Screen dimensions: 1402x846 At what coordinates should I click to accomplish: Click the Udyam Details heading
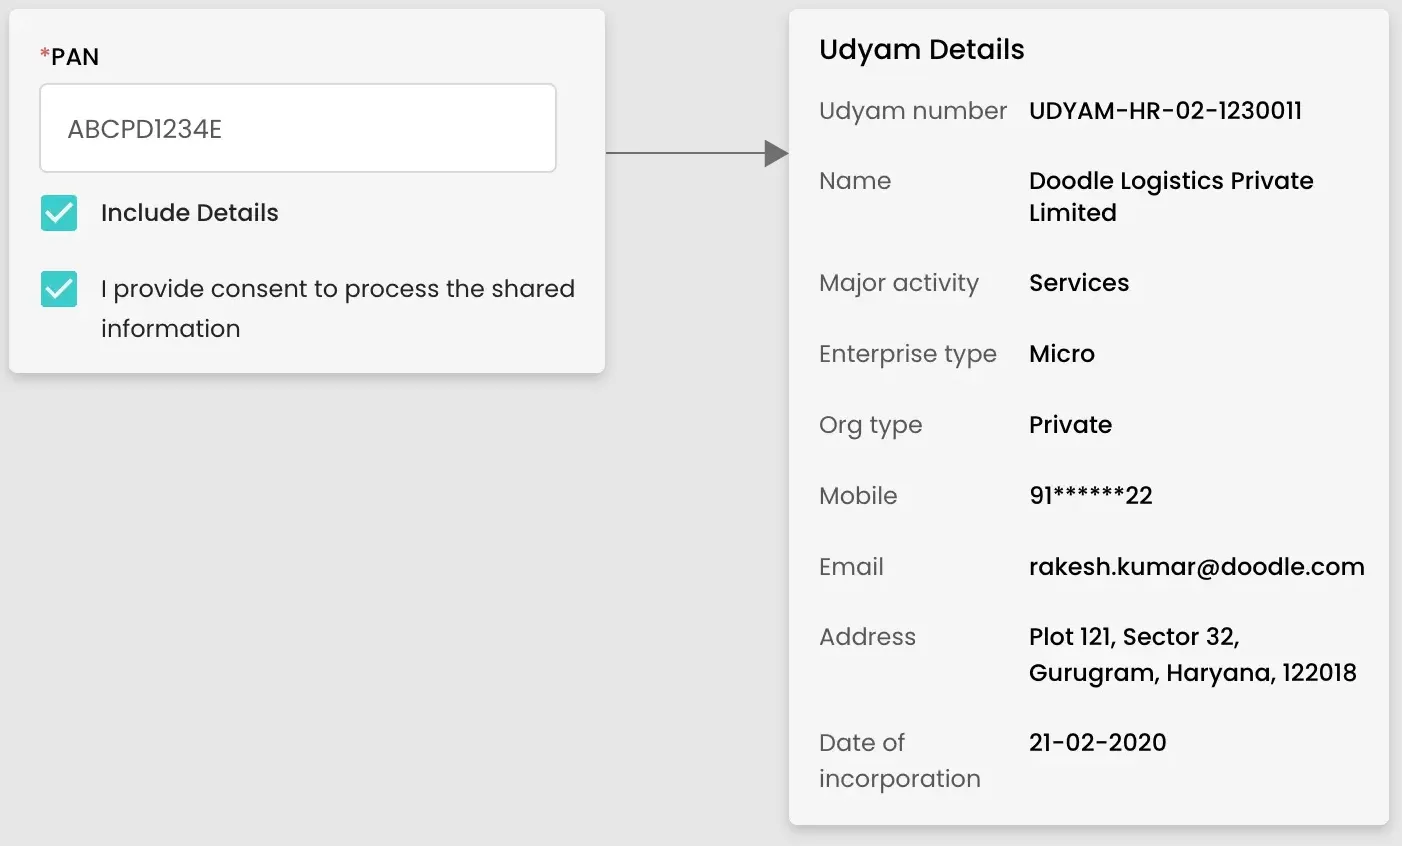(921, 50)
